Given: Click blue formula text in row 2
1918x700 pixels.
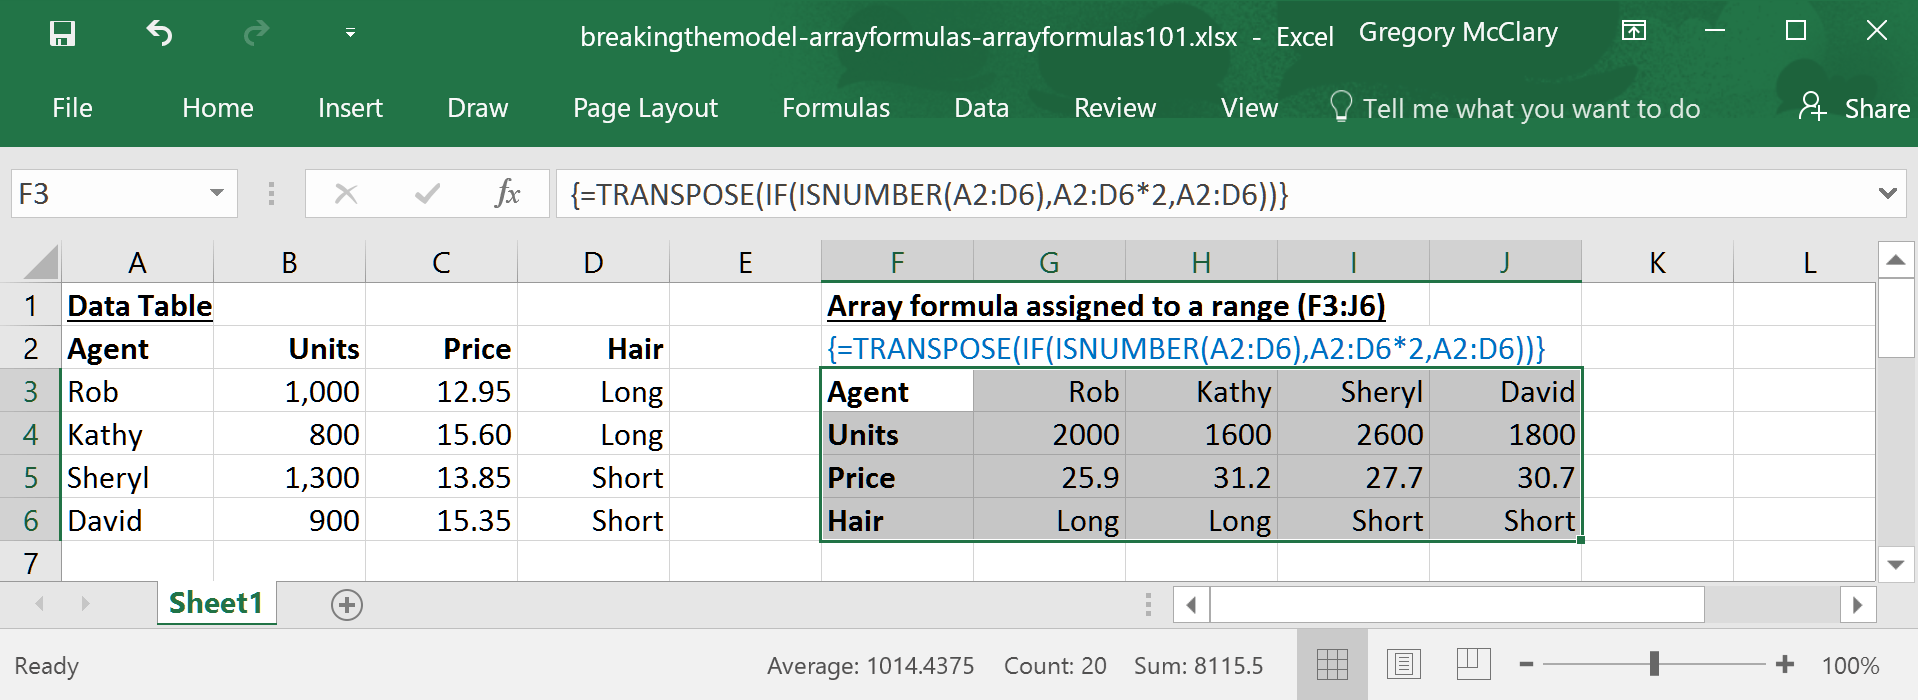Looking at the screenshot, I should tap(1186, 348).
